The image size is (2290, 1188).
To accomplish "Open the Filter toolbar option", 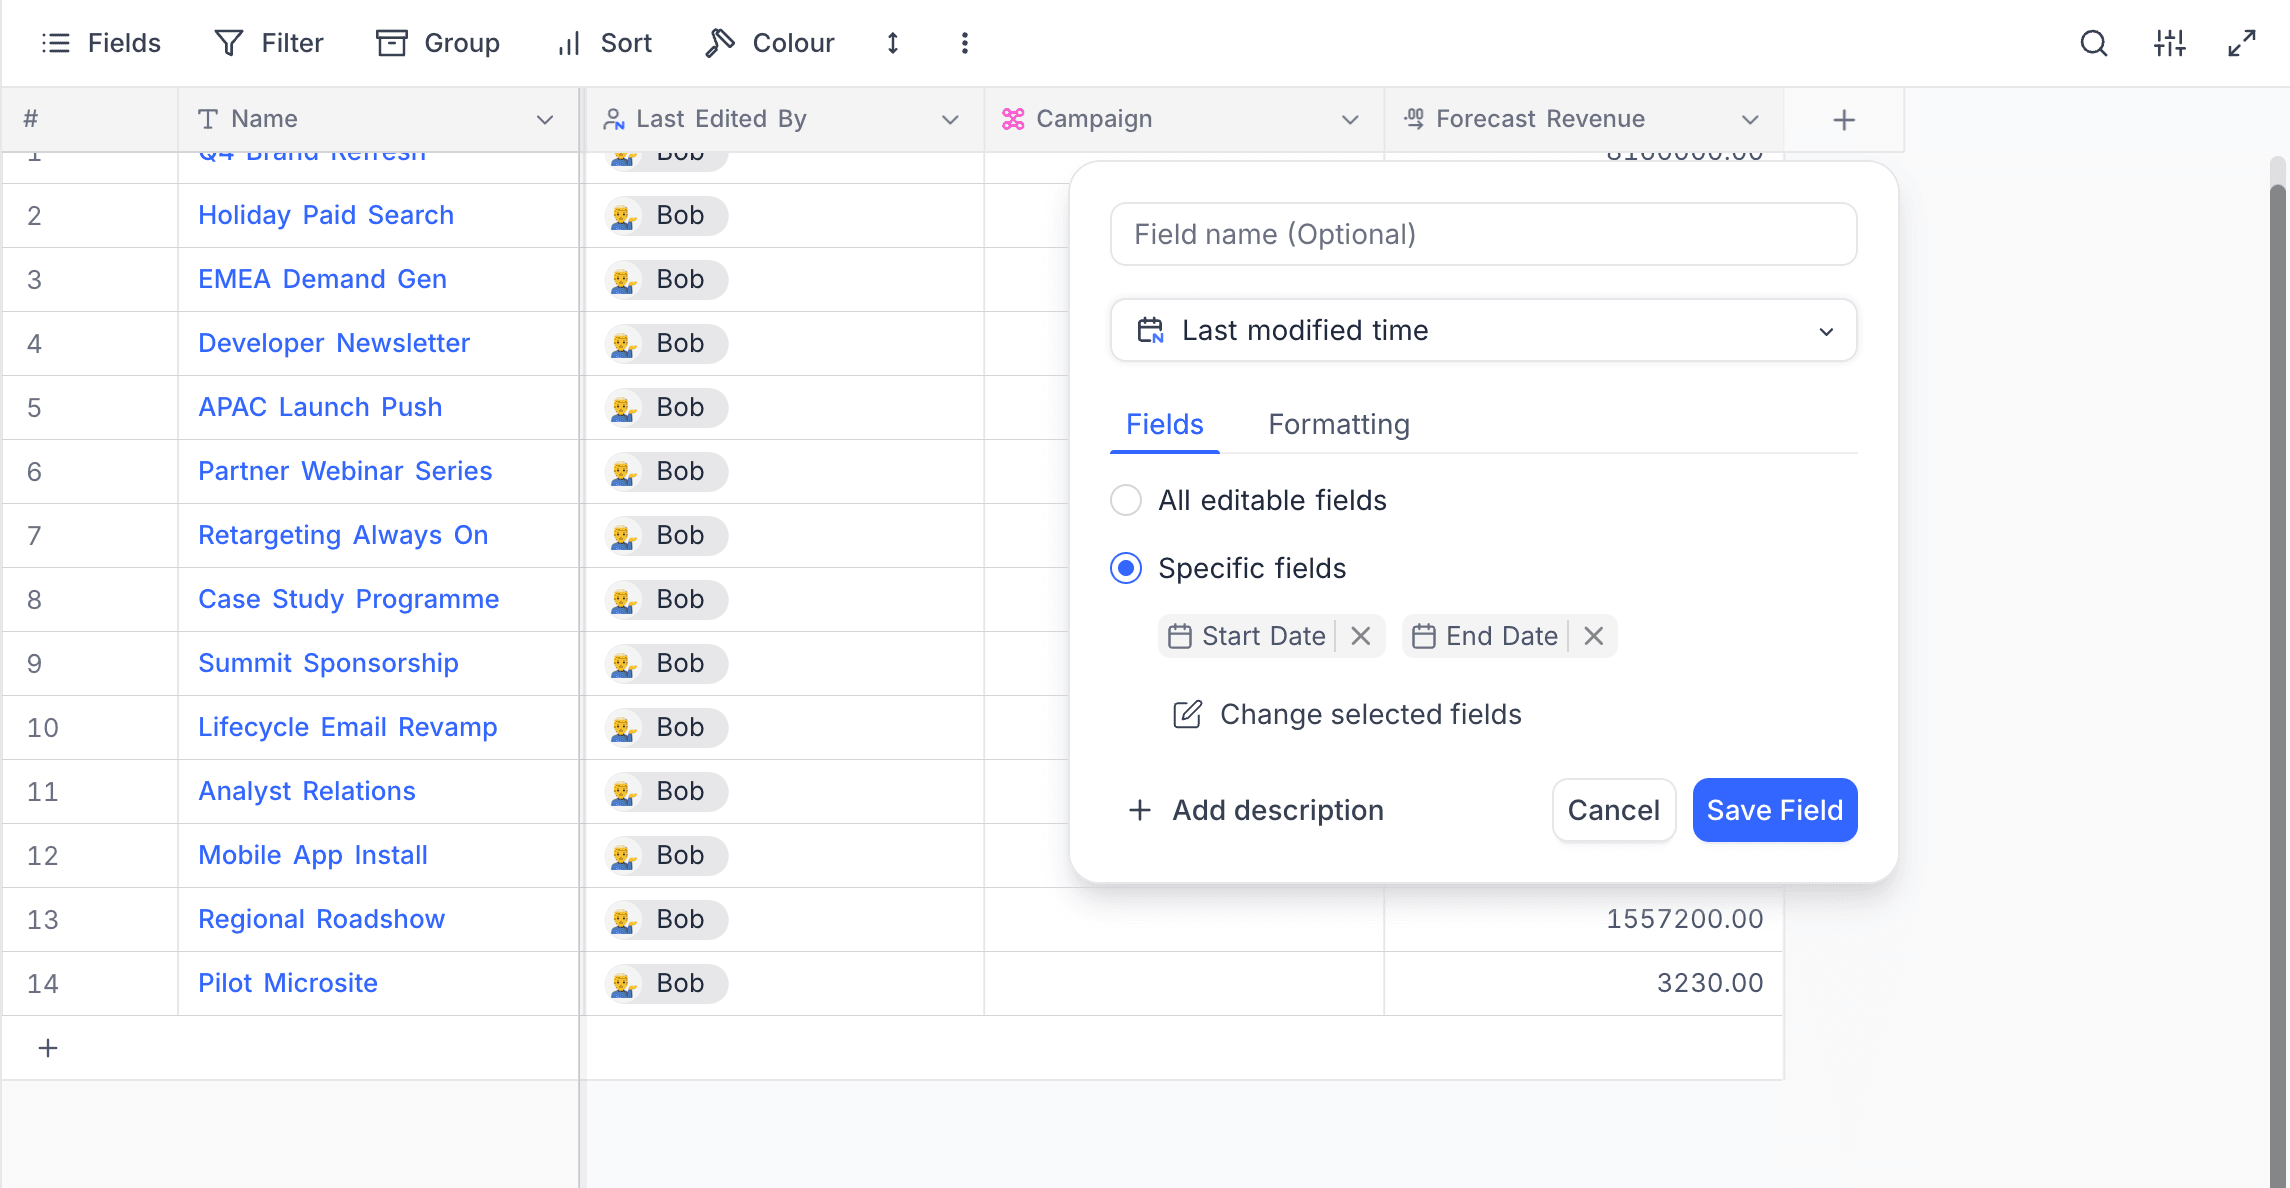I will coord(269,43).
